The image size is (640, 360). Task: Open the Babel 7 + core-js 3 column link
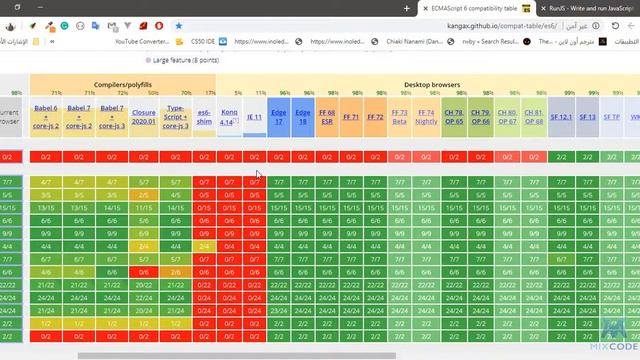pos(111,117)
